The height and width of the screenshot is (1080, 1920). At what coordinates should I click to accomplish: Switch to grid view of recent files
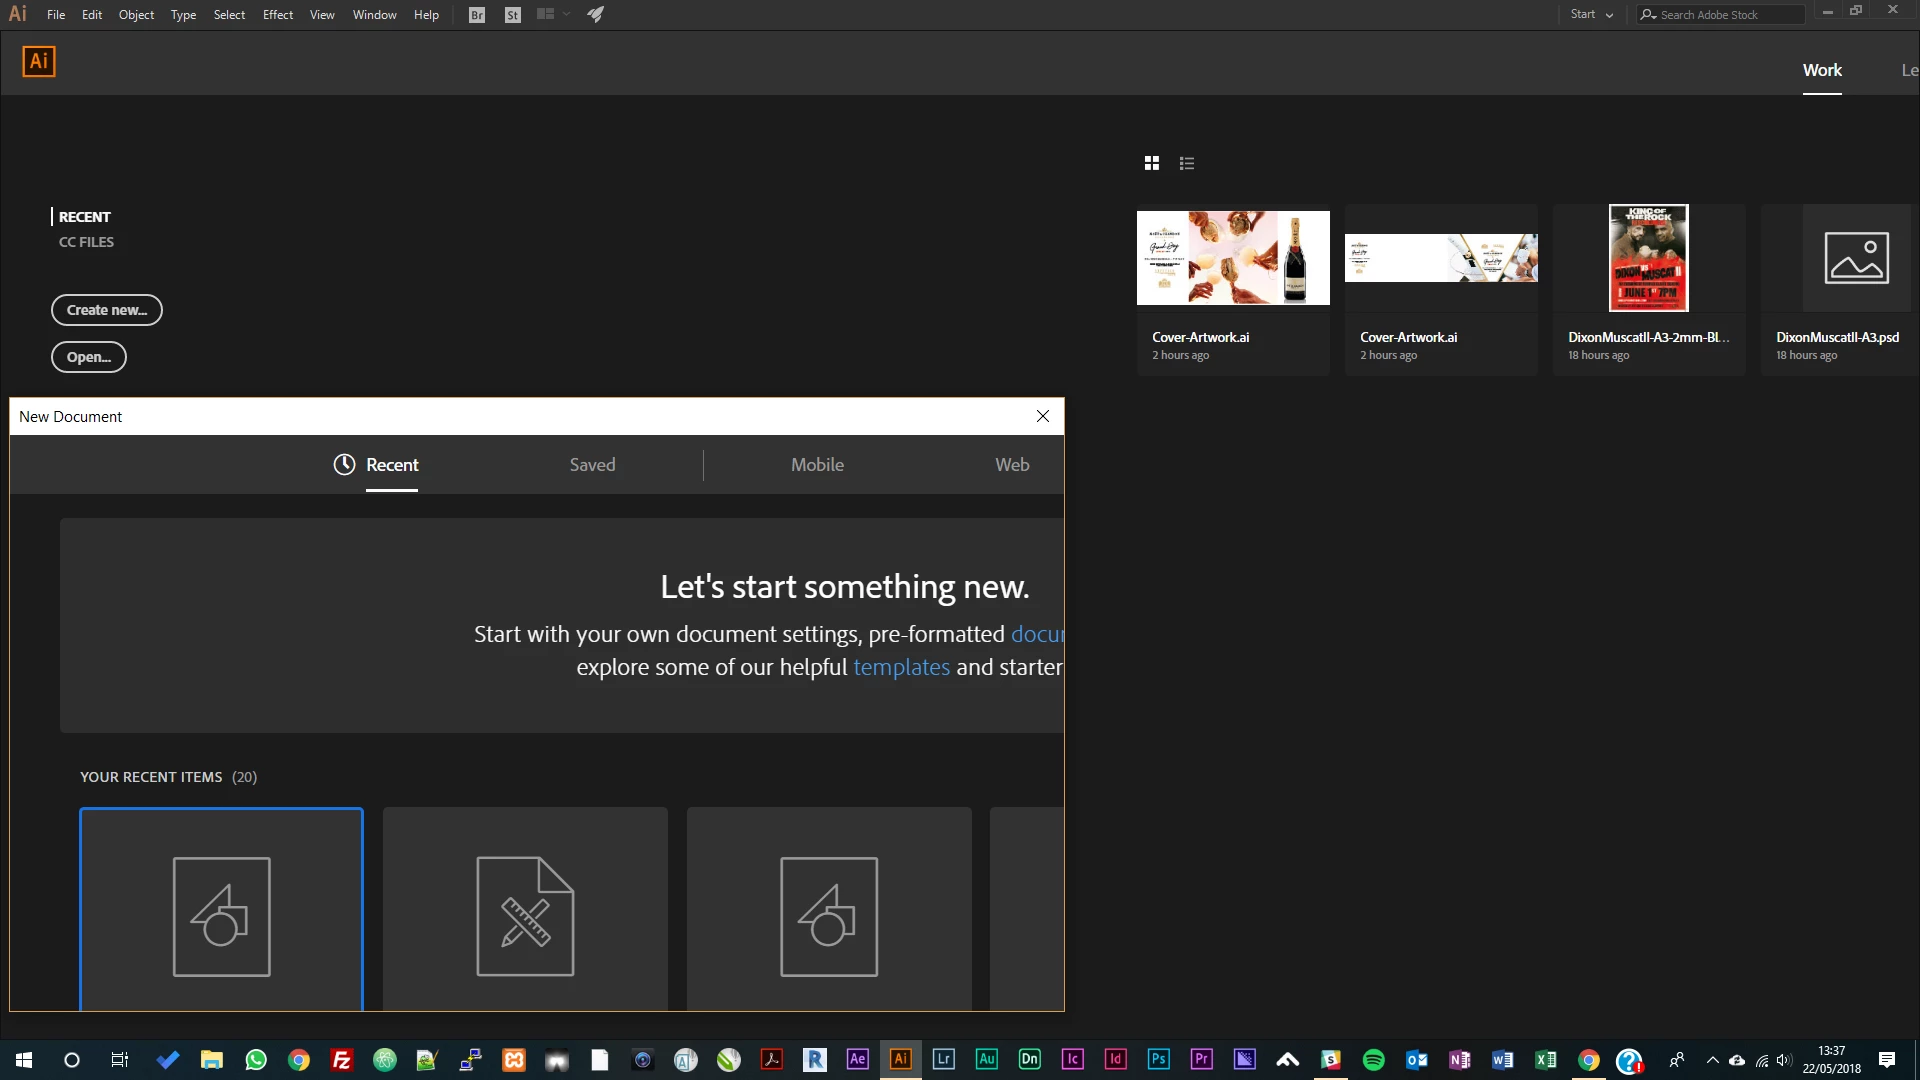[x=1152, y=163]
